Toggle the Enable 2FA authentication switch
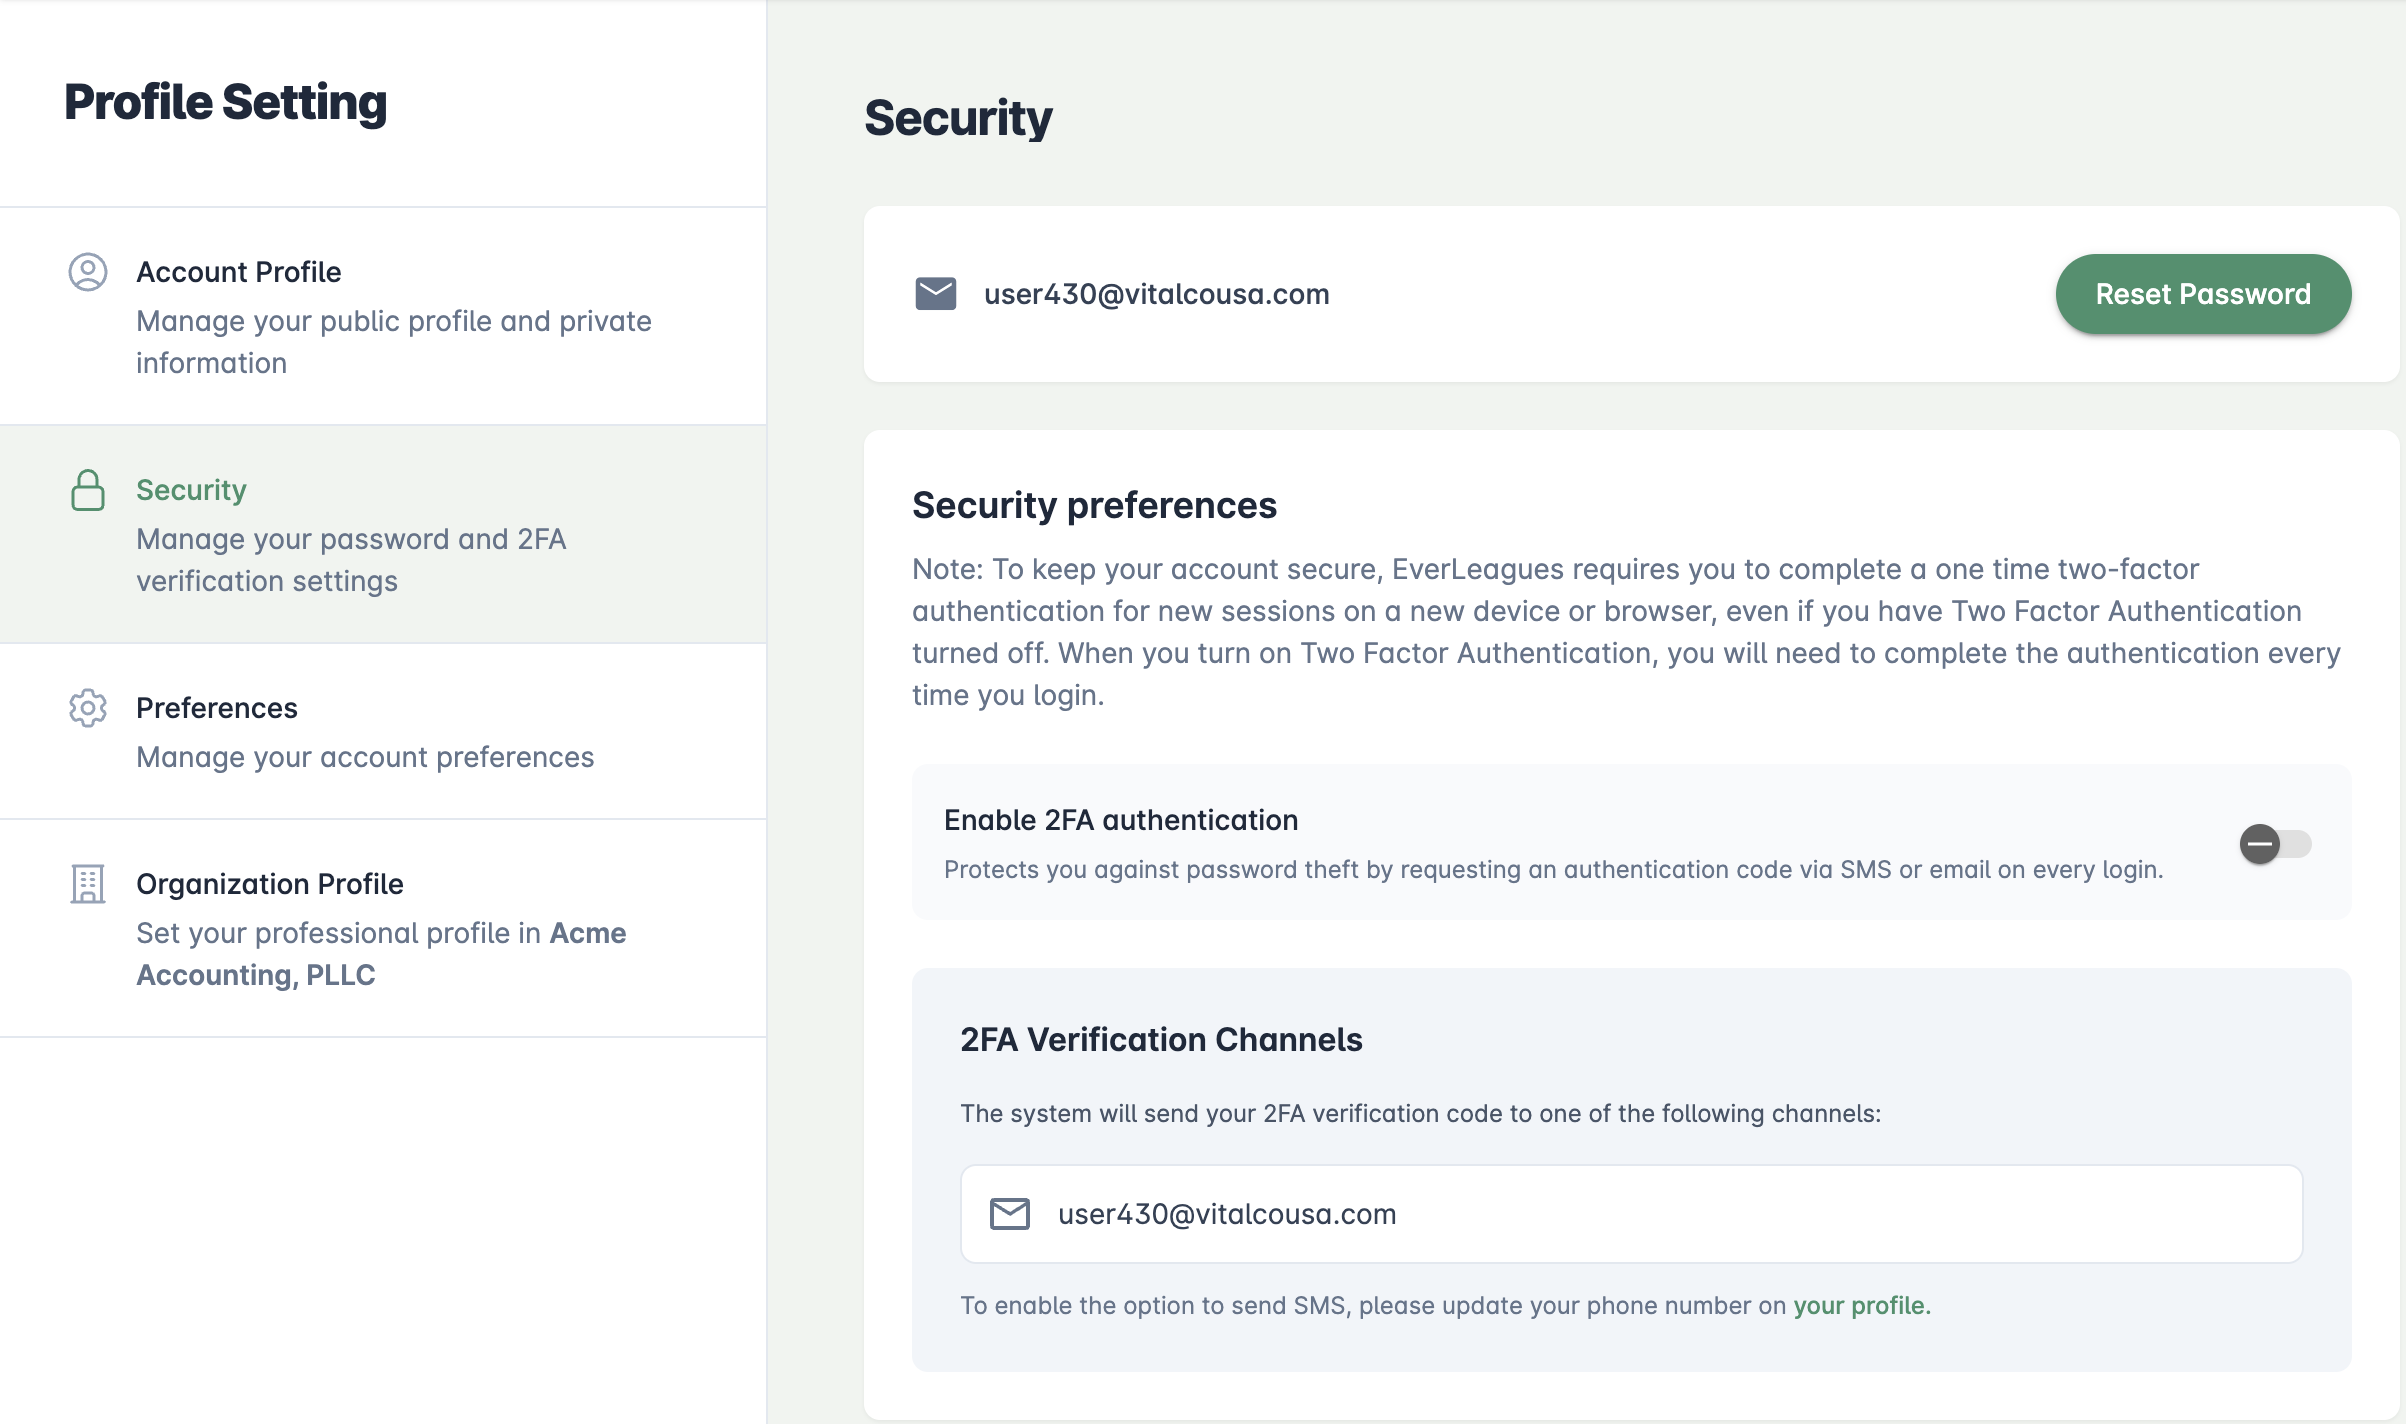 pyautogui.click(x=2275, y=844)
